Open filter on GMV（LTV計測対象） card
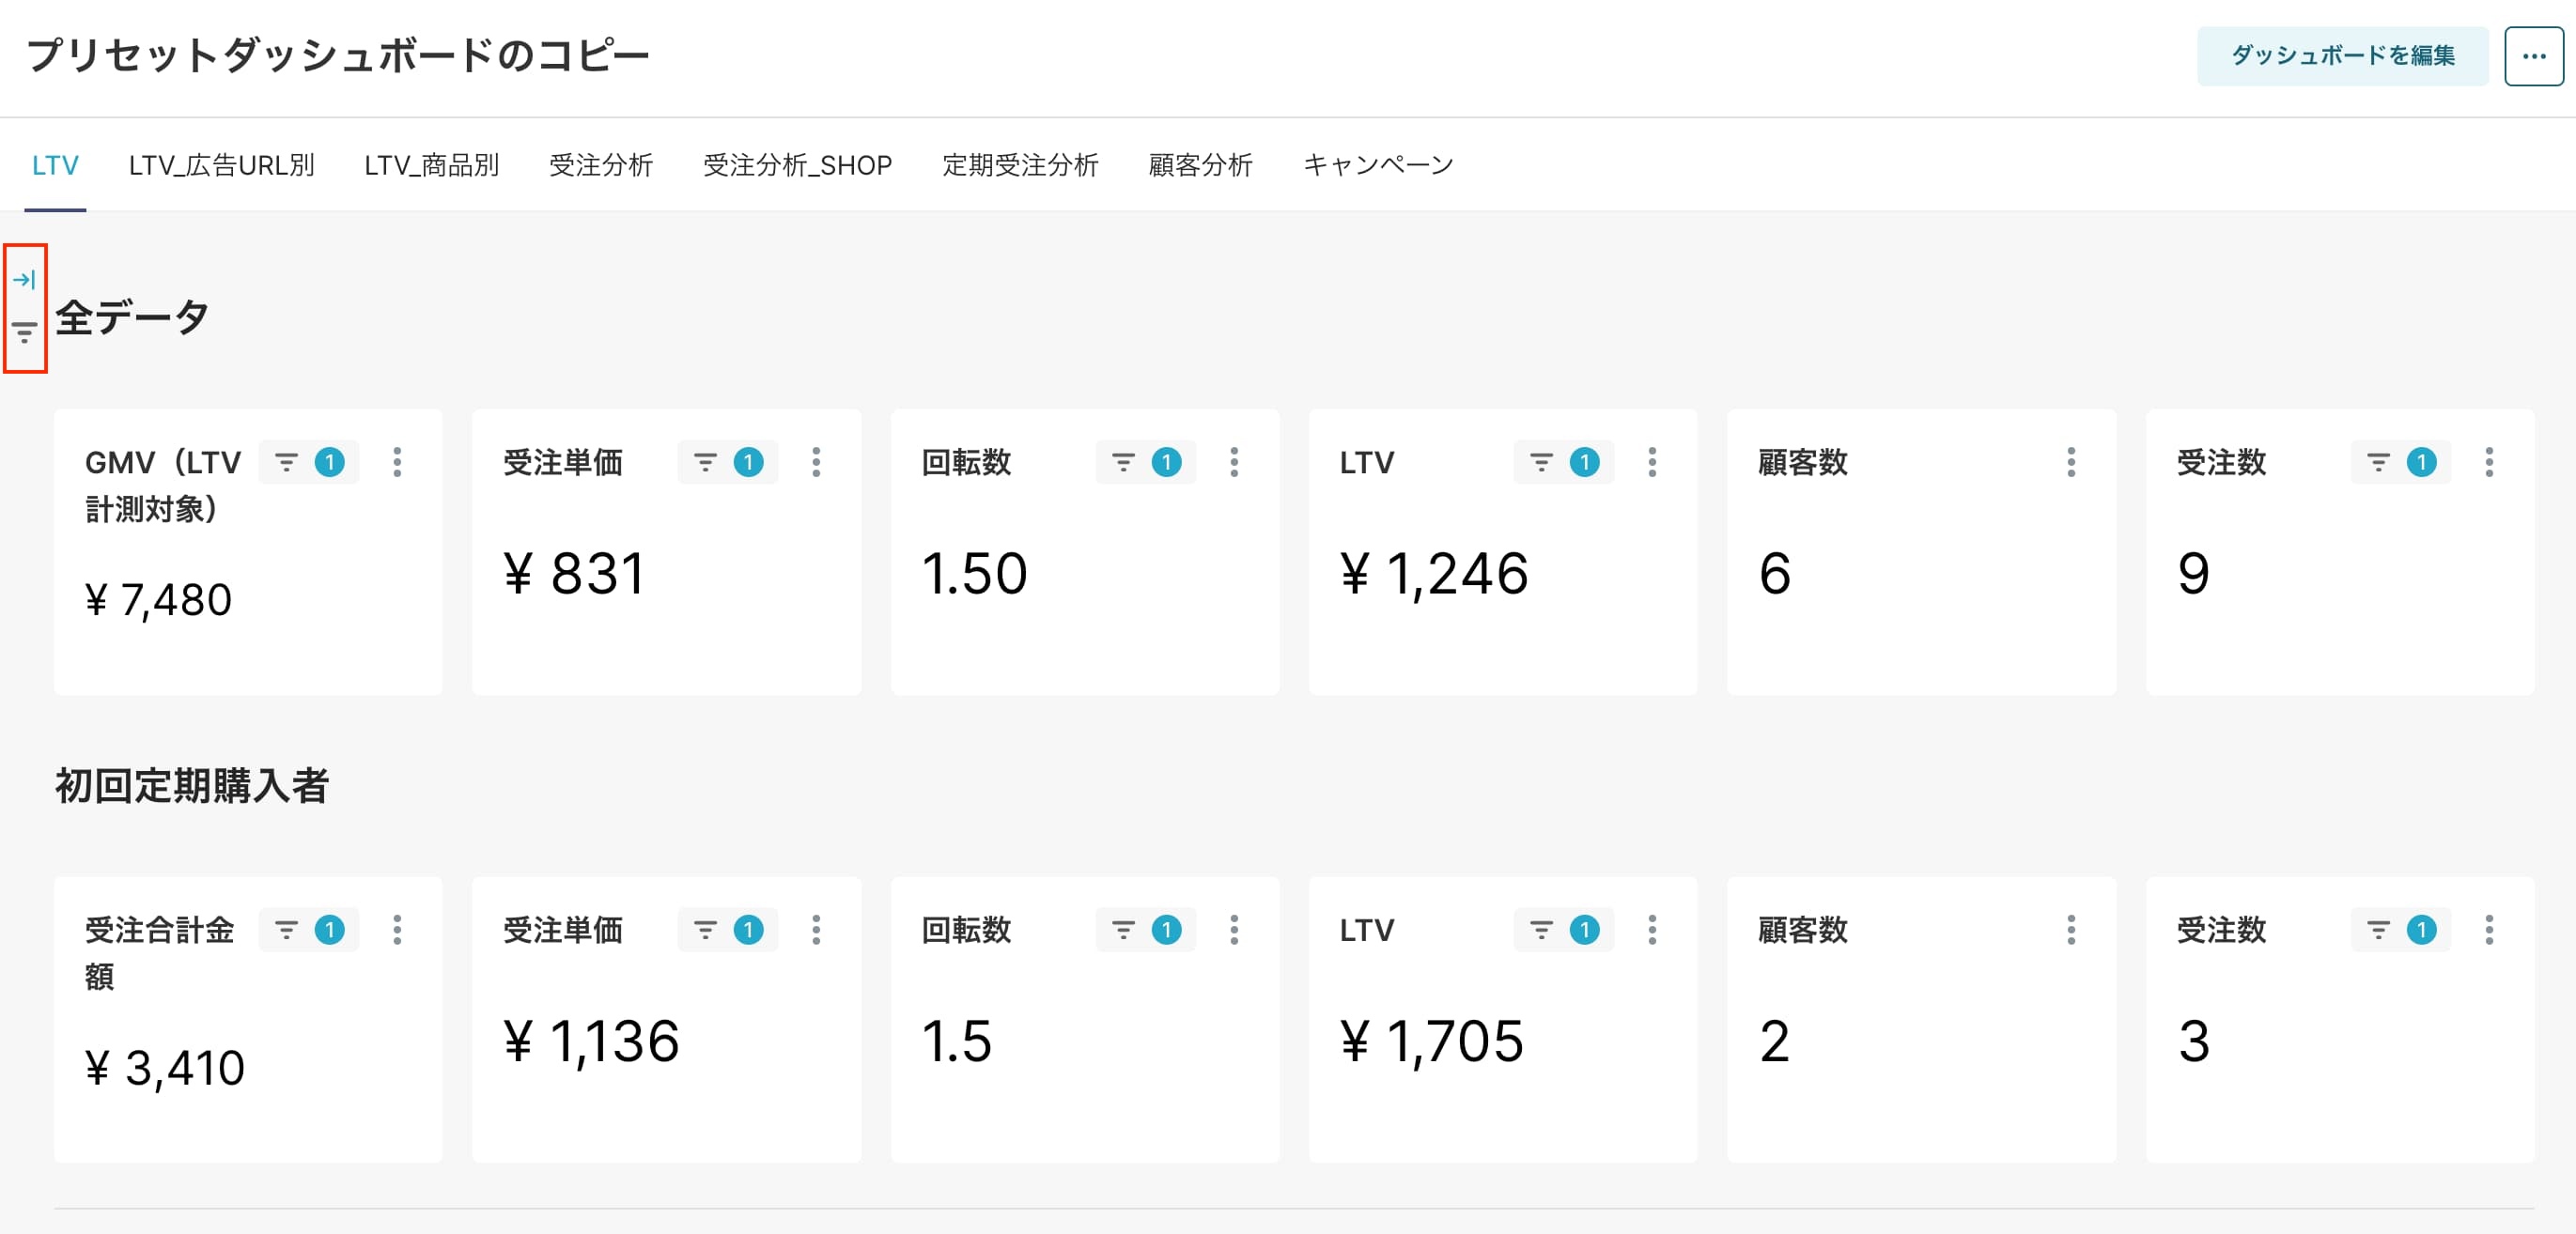This screenshot has height=1234, width=2576. [308, 462]
